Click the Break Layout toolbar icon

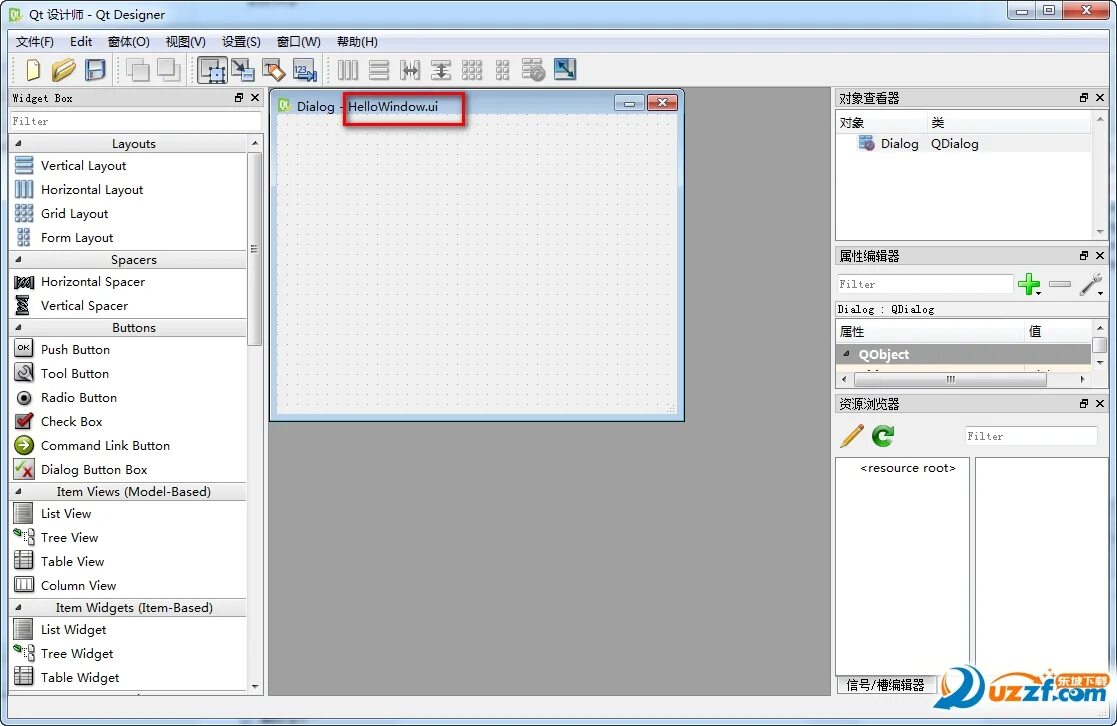[x=533, y=70]
